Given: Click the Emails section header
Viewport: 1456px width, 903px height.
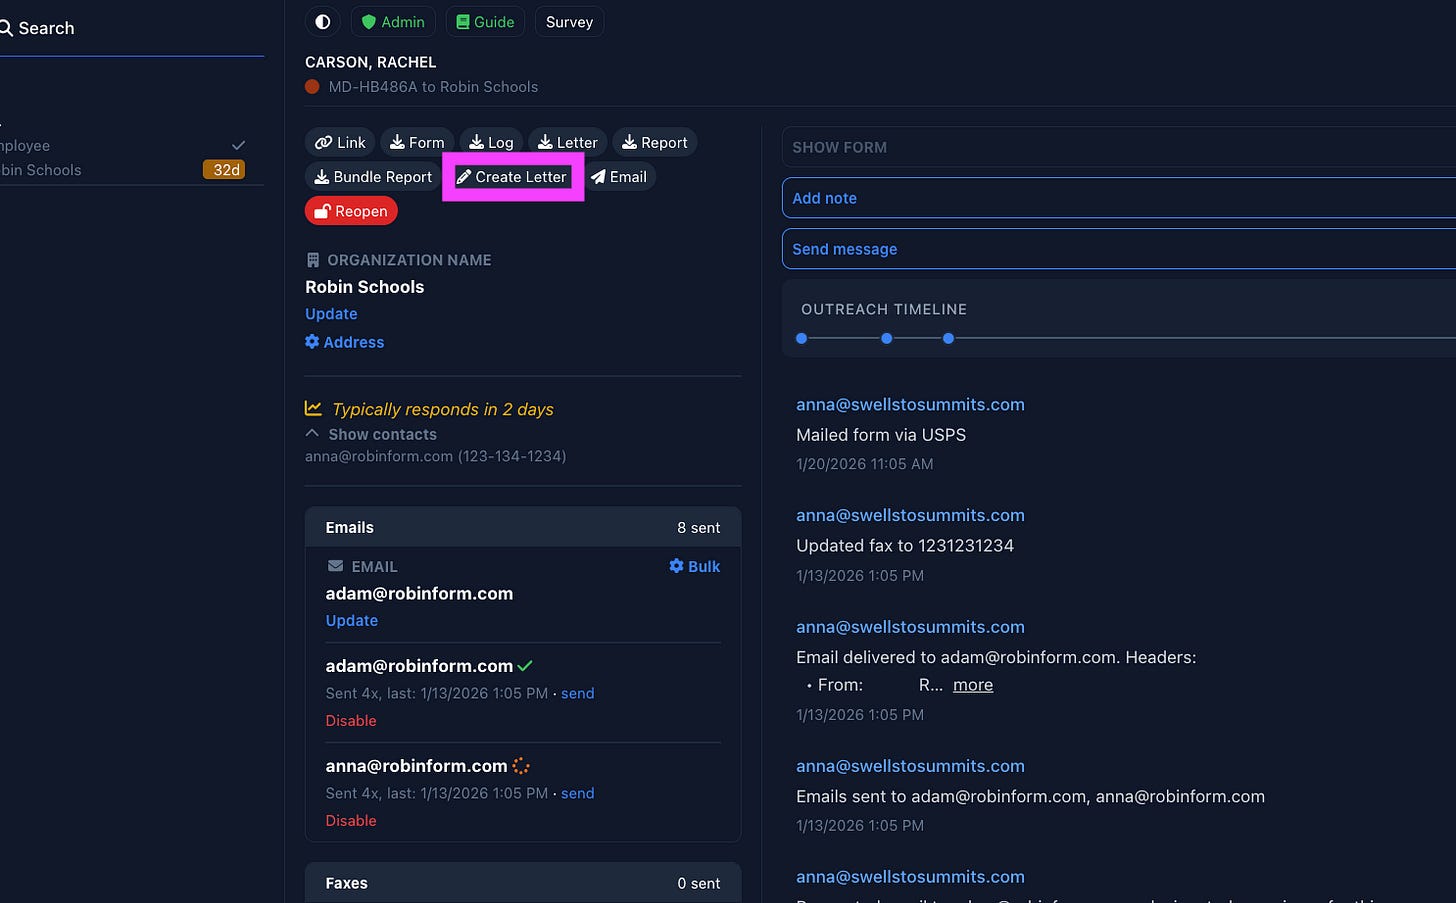Looking at the screenshot, I should [x=523, y=527].
